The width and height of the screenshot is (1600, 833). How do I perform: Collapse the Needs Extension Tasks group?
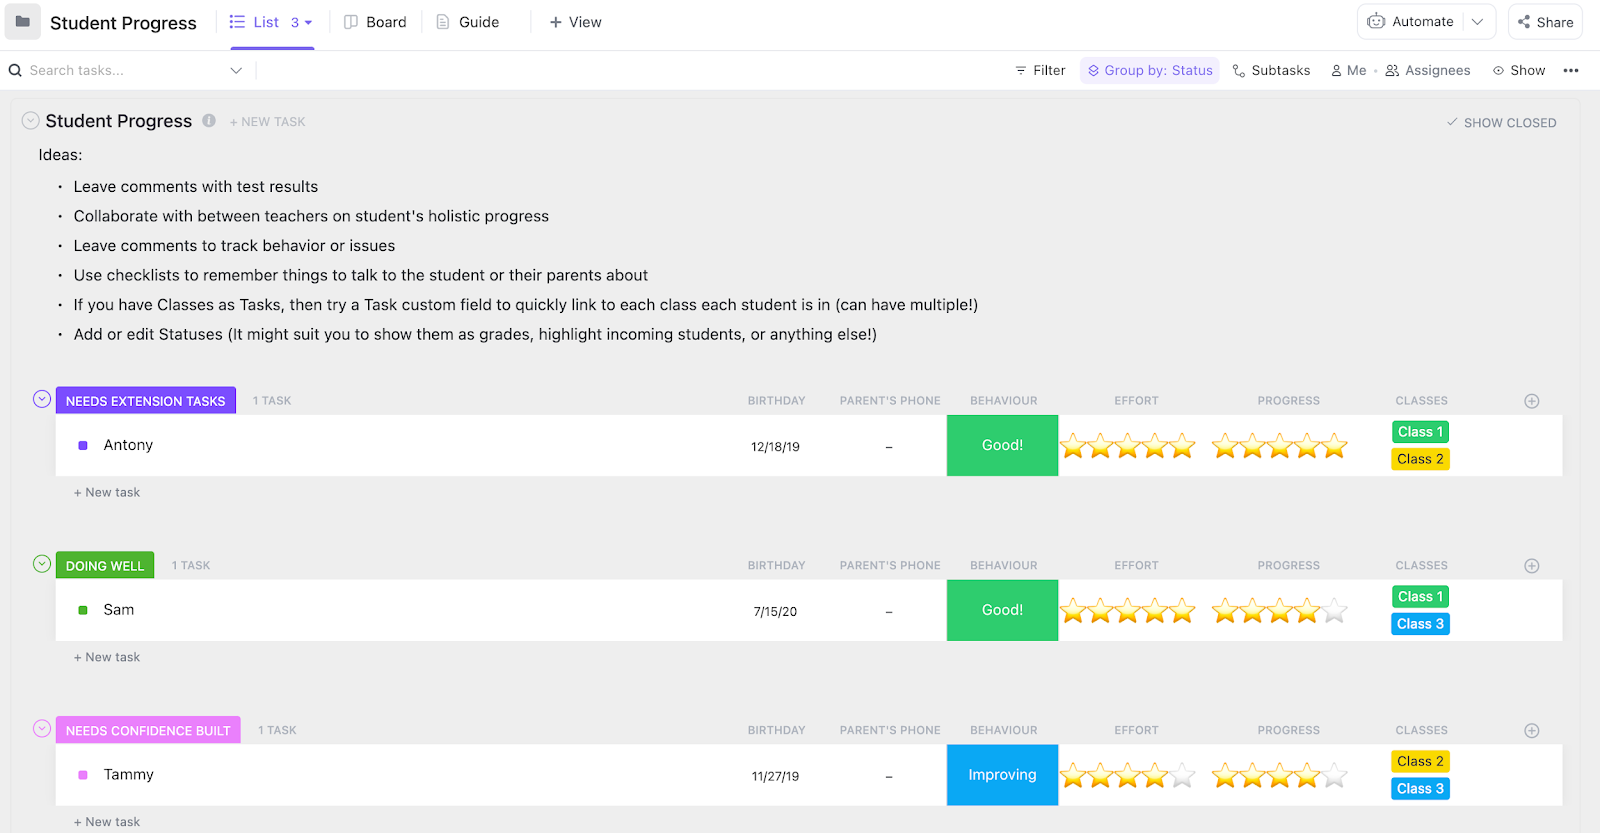[42, 399]
